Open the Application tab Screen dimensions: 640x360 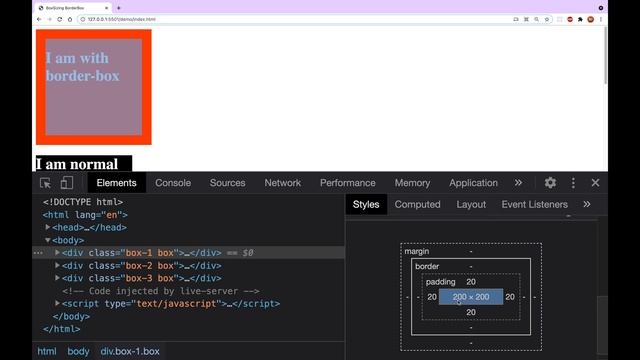[473, 183]
